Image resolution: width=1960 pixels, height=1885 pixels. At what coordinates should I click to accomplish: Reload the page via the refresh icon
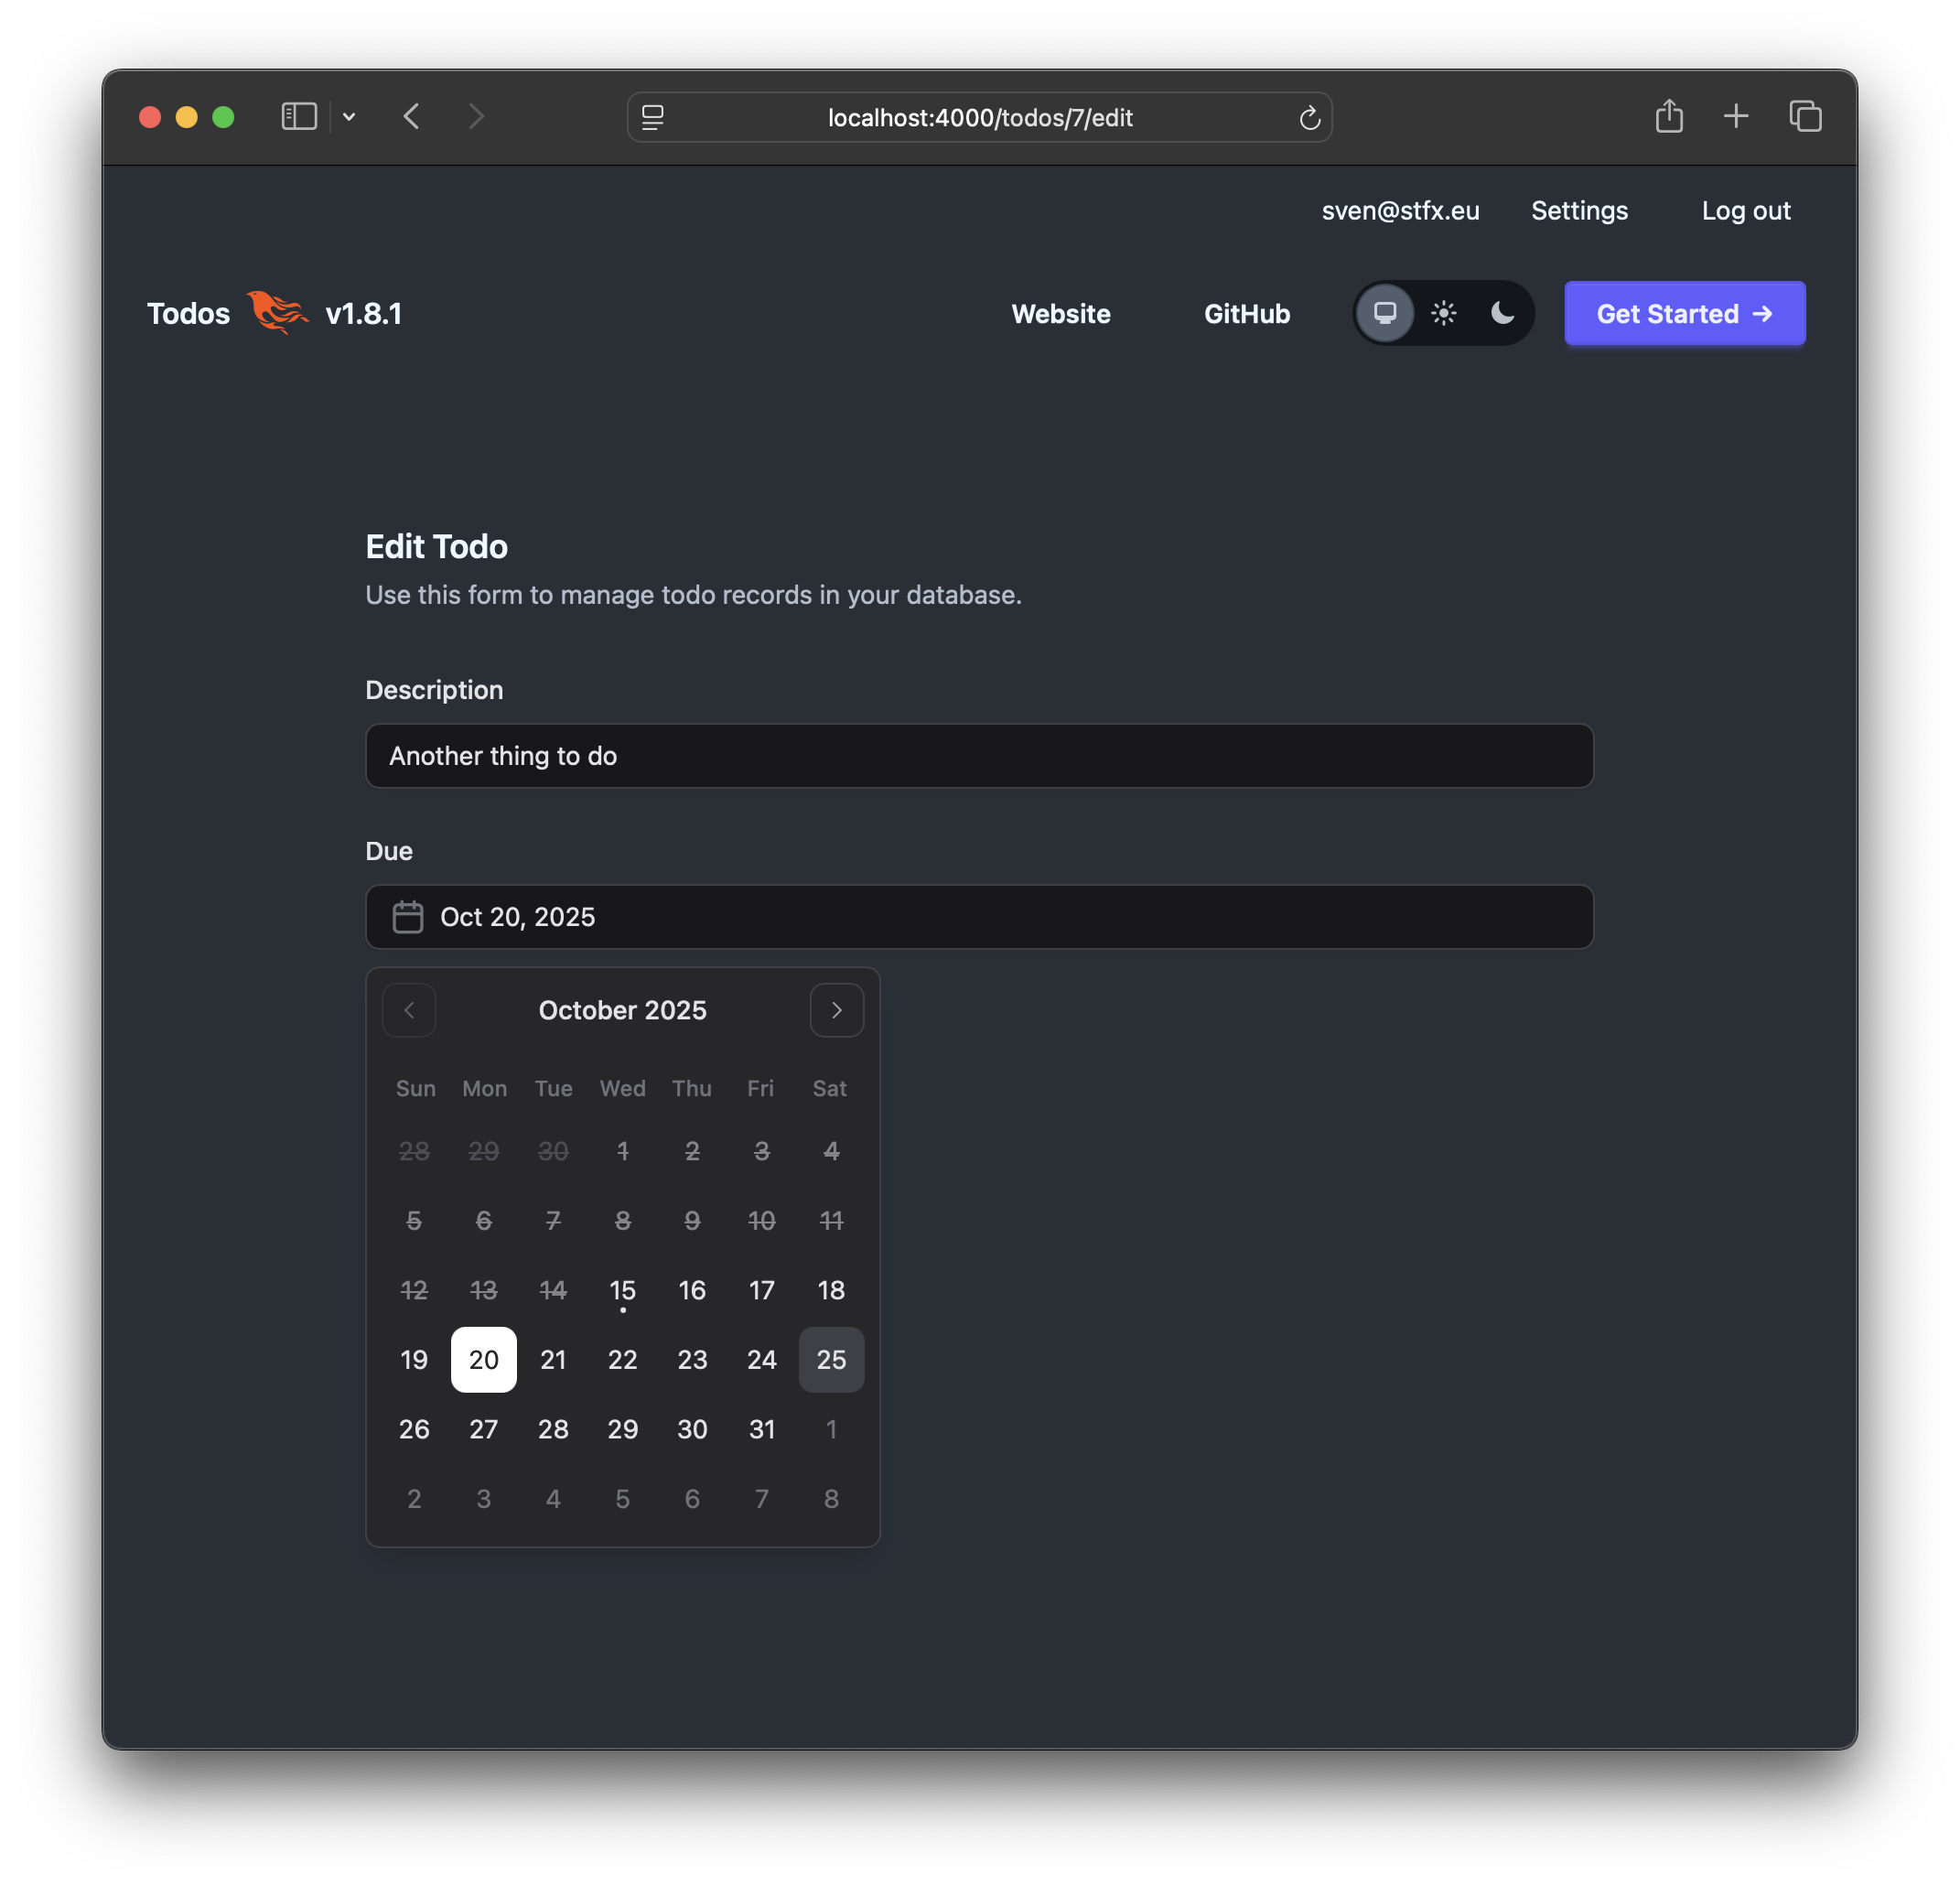coord(1310,117)
